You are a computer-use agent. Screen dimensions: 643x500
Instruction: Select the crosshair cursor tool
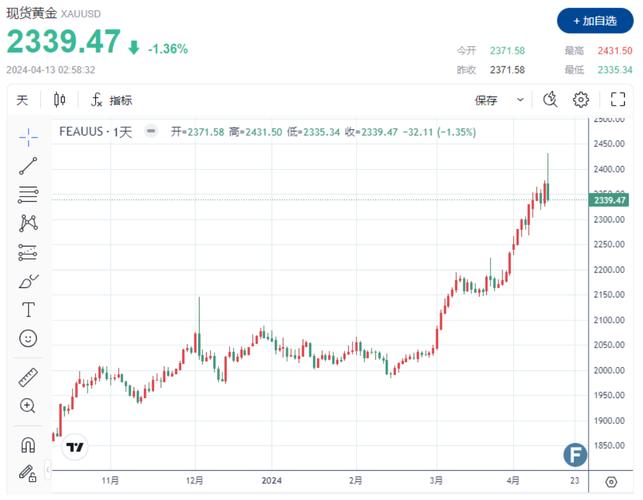tap(28, 136)
